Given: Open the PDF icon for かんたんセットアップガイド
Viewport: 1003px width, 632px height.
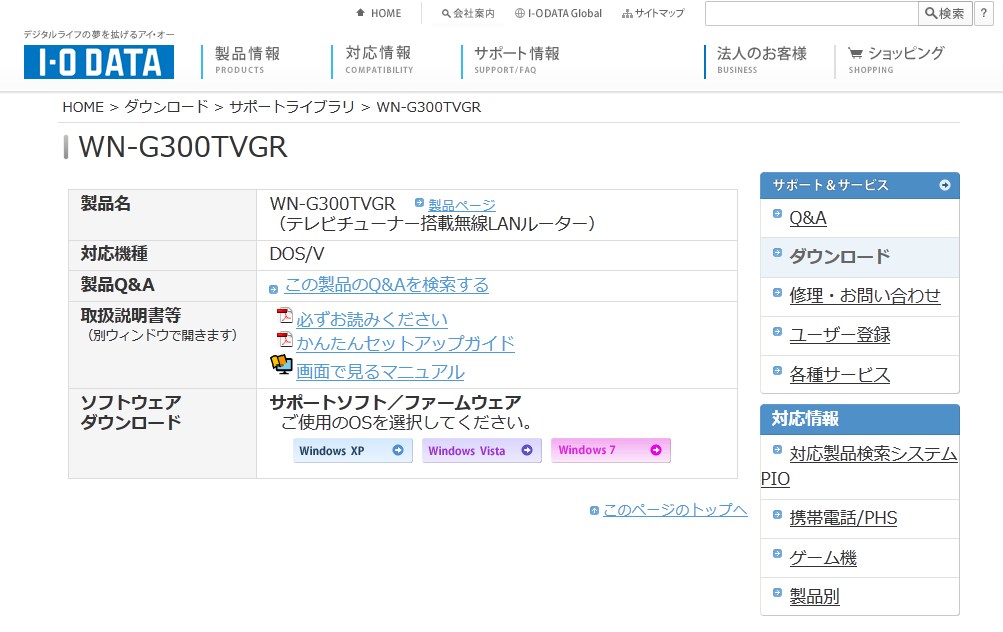Looking at the screenshot, I should pyautogui.click(x=285, y=342).
